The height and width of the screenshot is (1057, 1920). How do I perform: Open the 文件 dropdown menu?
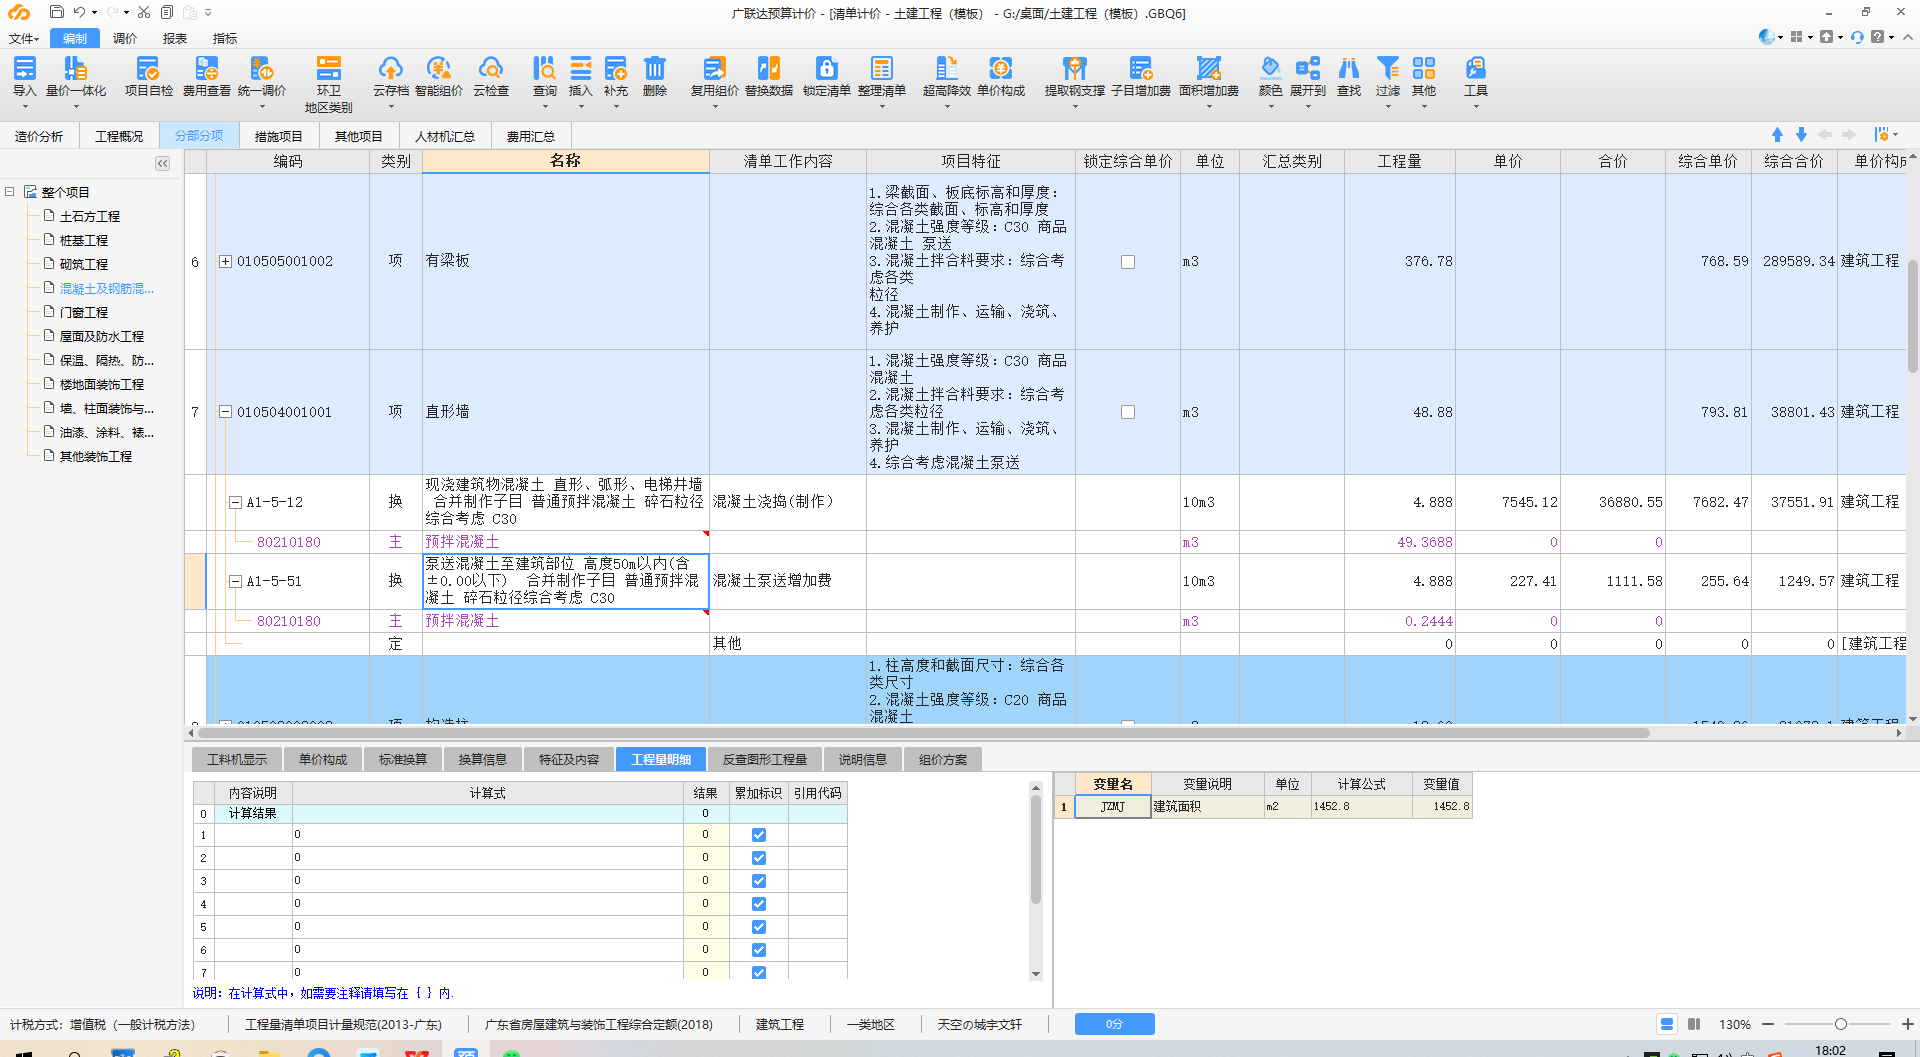(x=23, y=38)
